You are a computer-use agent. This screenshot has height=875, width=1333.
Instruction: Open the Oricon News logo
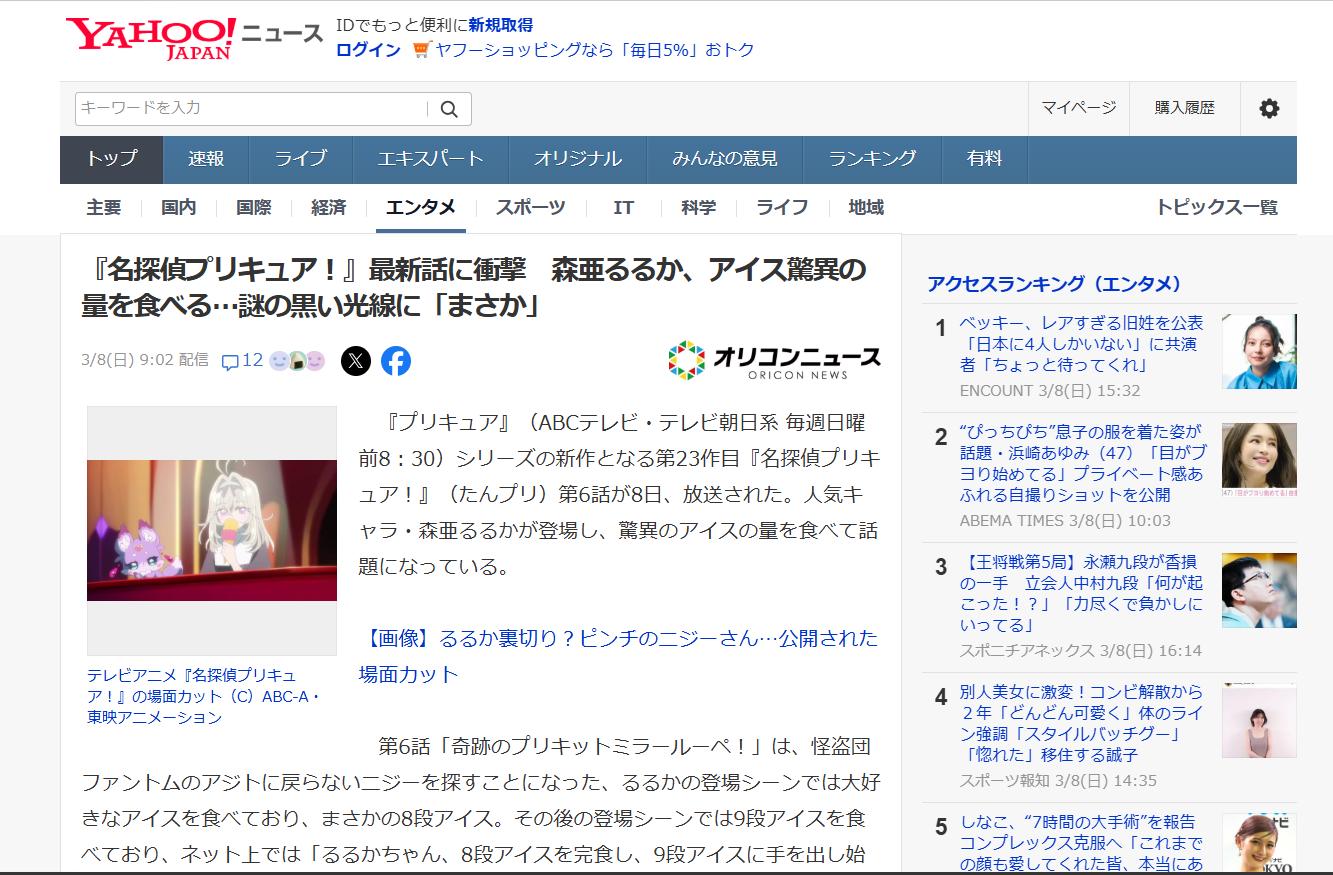774,360
